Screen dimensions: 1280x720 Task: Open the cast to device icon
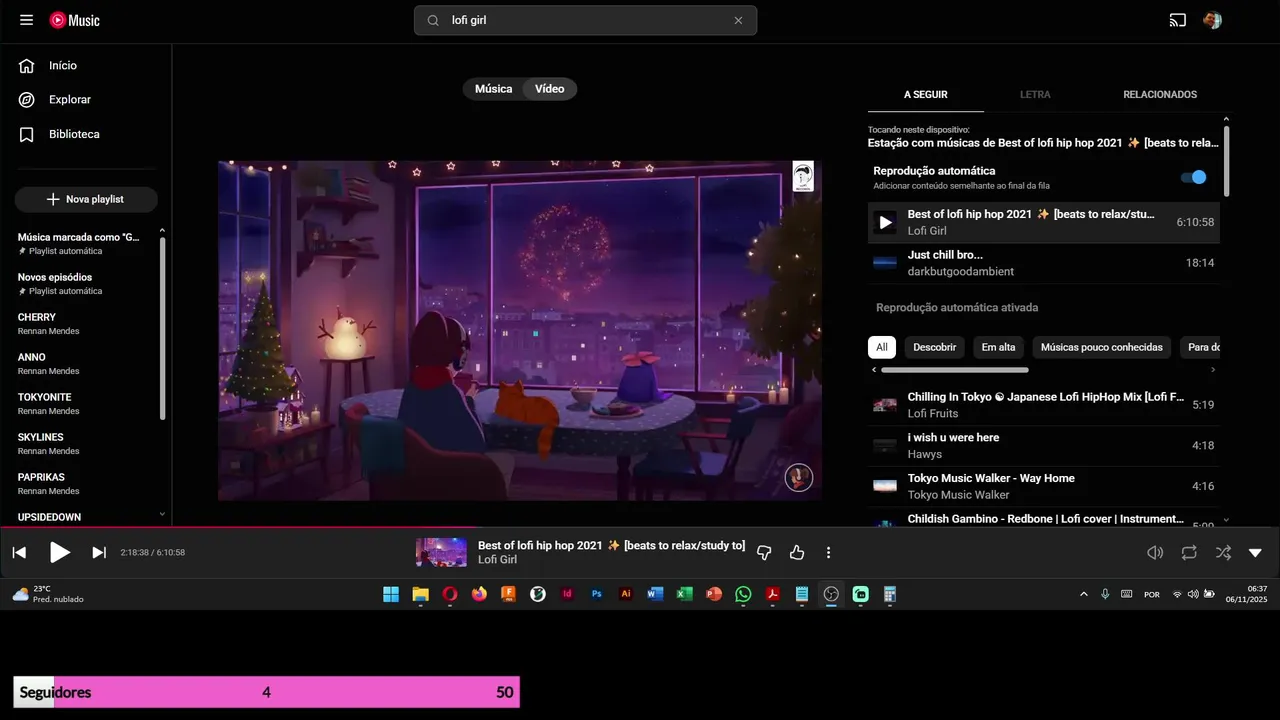[x=1178, y=20]
